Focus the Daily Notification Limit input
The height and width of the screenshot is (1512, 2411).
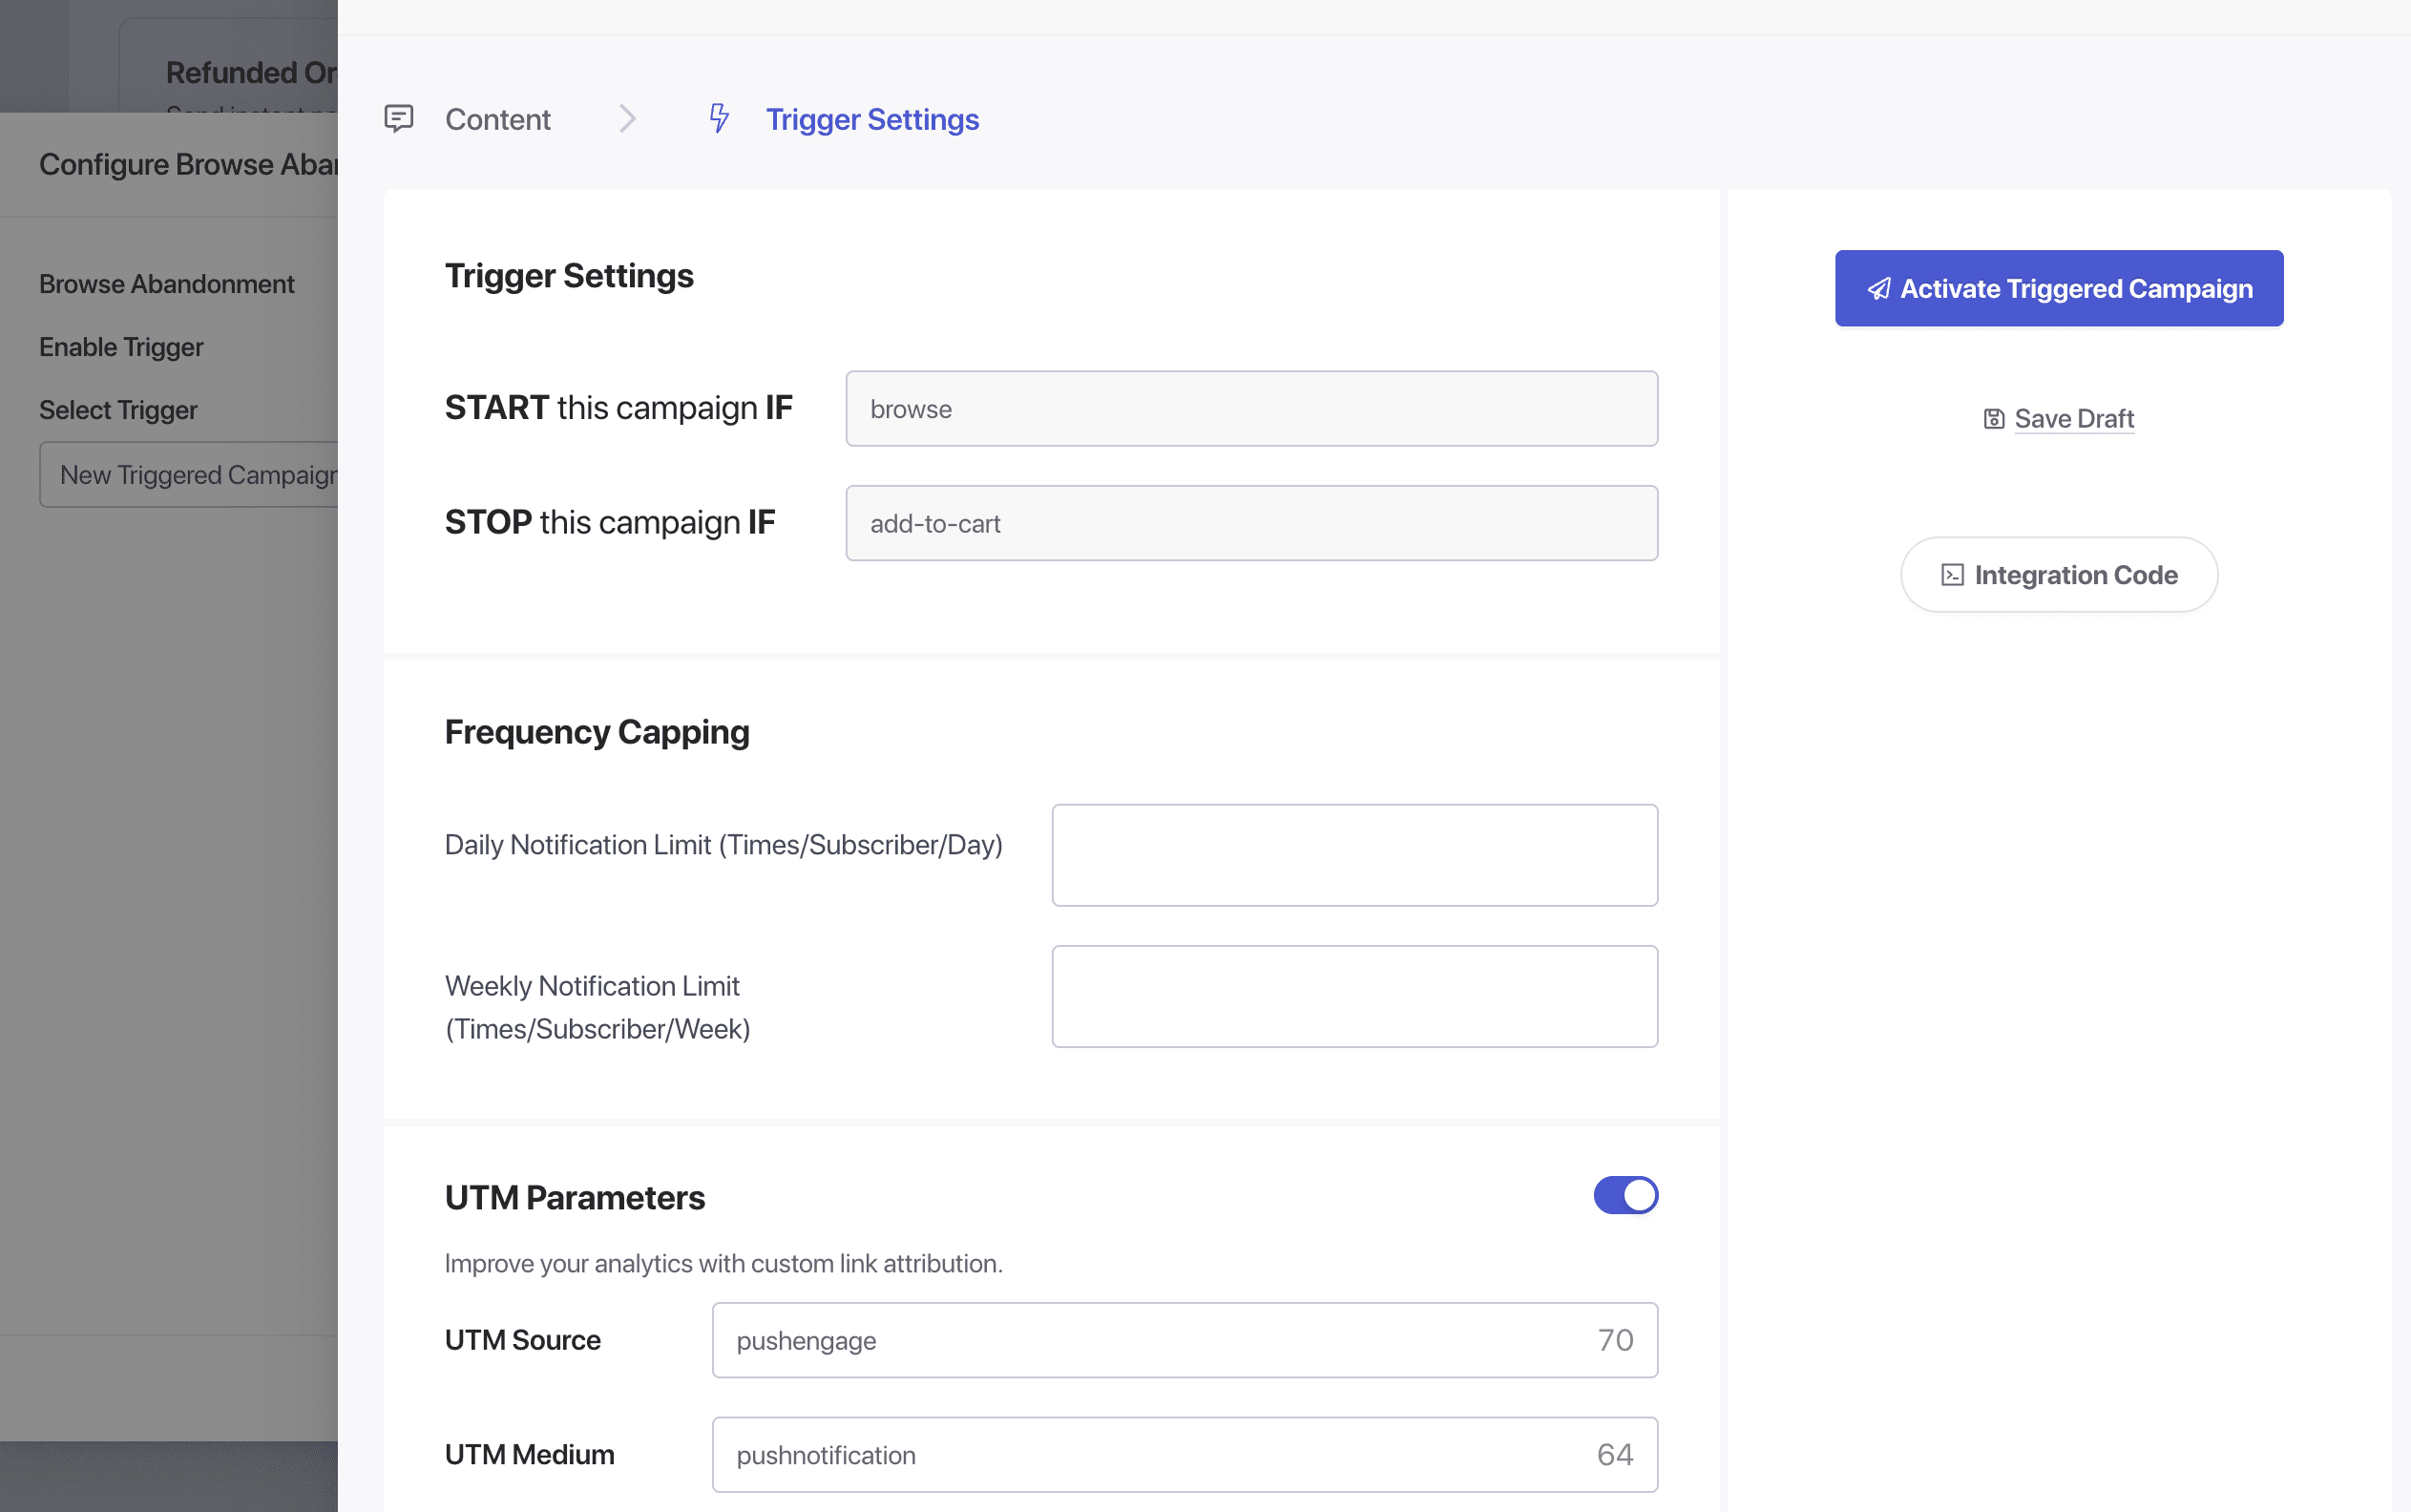[1354, 855]
